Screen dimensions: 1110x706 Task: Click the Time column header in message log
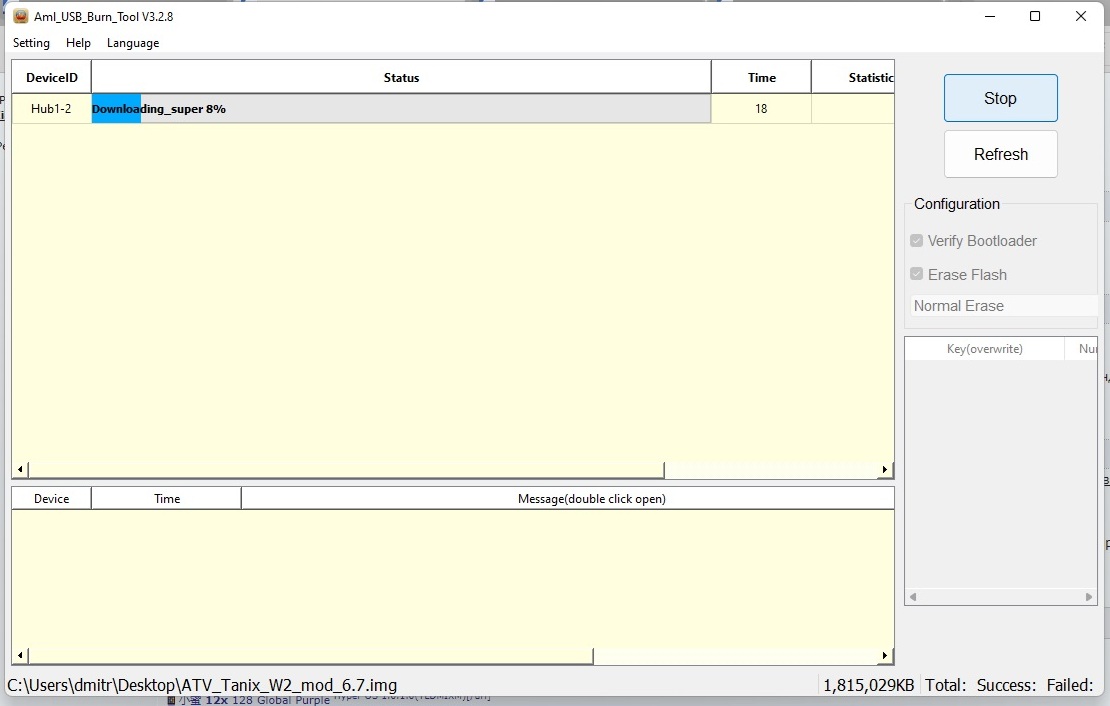click(166, 499)
